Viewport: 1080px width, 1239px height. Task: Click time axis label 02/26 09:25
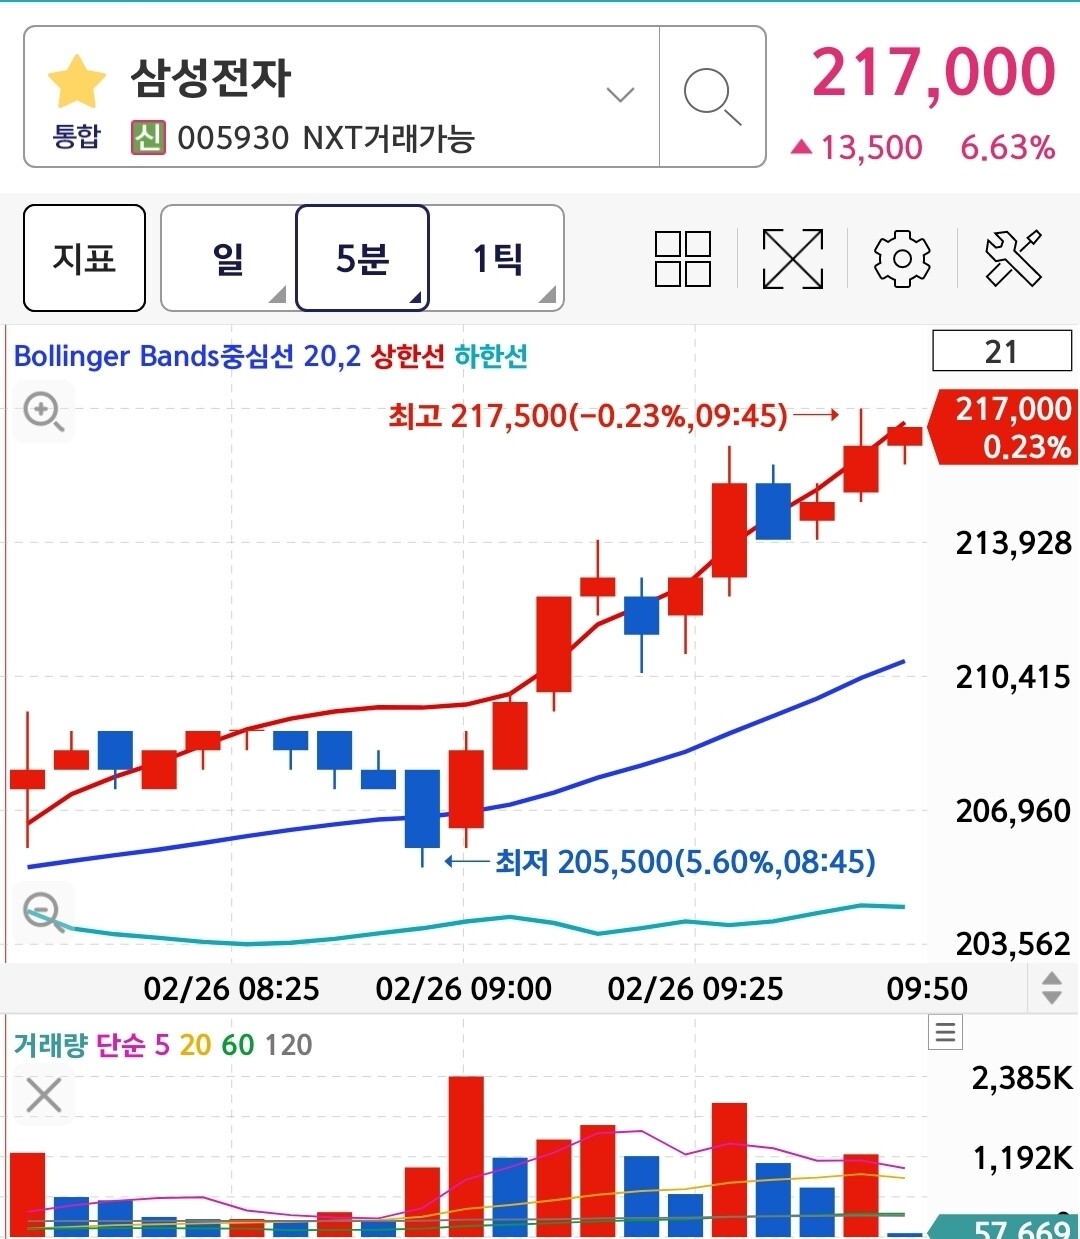click(695, 989)
